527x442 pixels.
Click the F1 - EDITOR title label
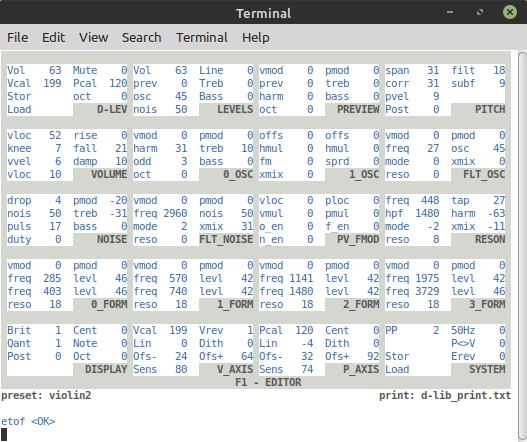(x=268, y=383)
